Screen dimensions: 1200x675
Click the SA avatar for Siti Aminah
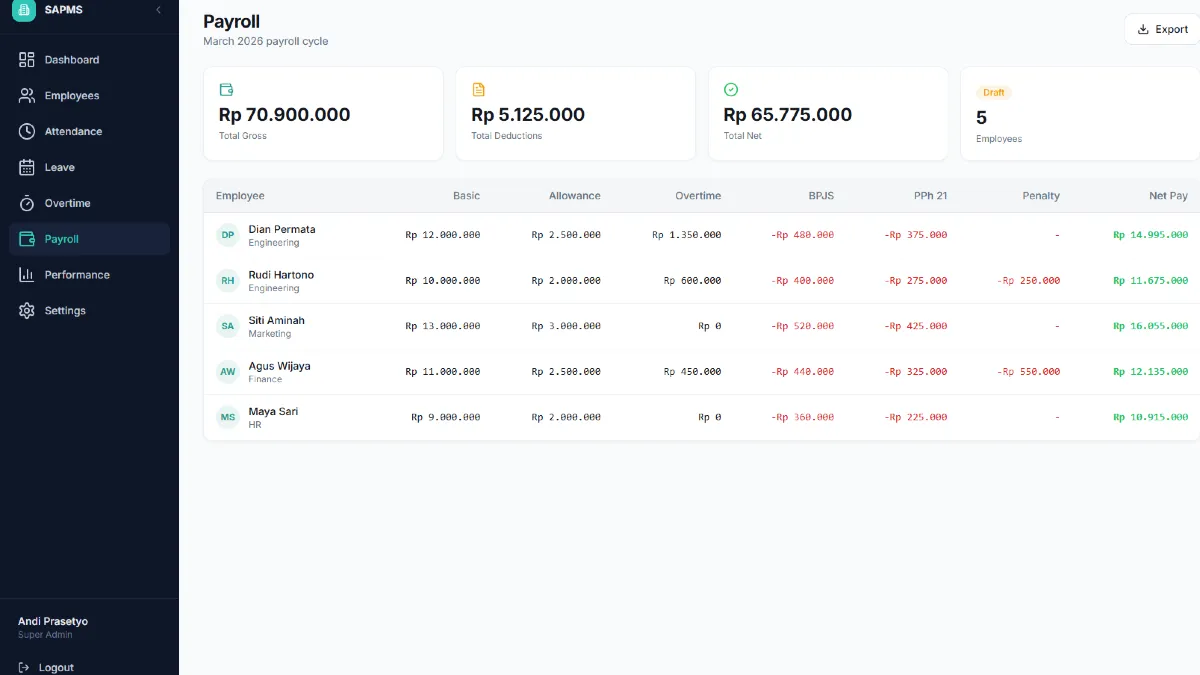click(228, 326)
